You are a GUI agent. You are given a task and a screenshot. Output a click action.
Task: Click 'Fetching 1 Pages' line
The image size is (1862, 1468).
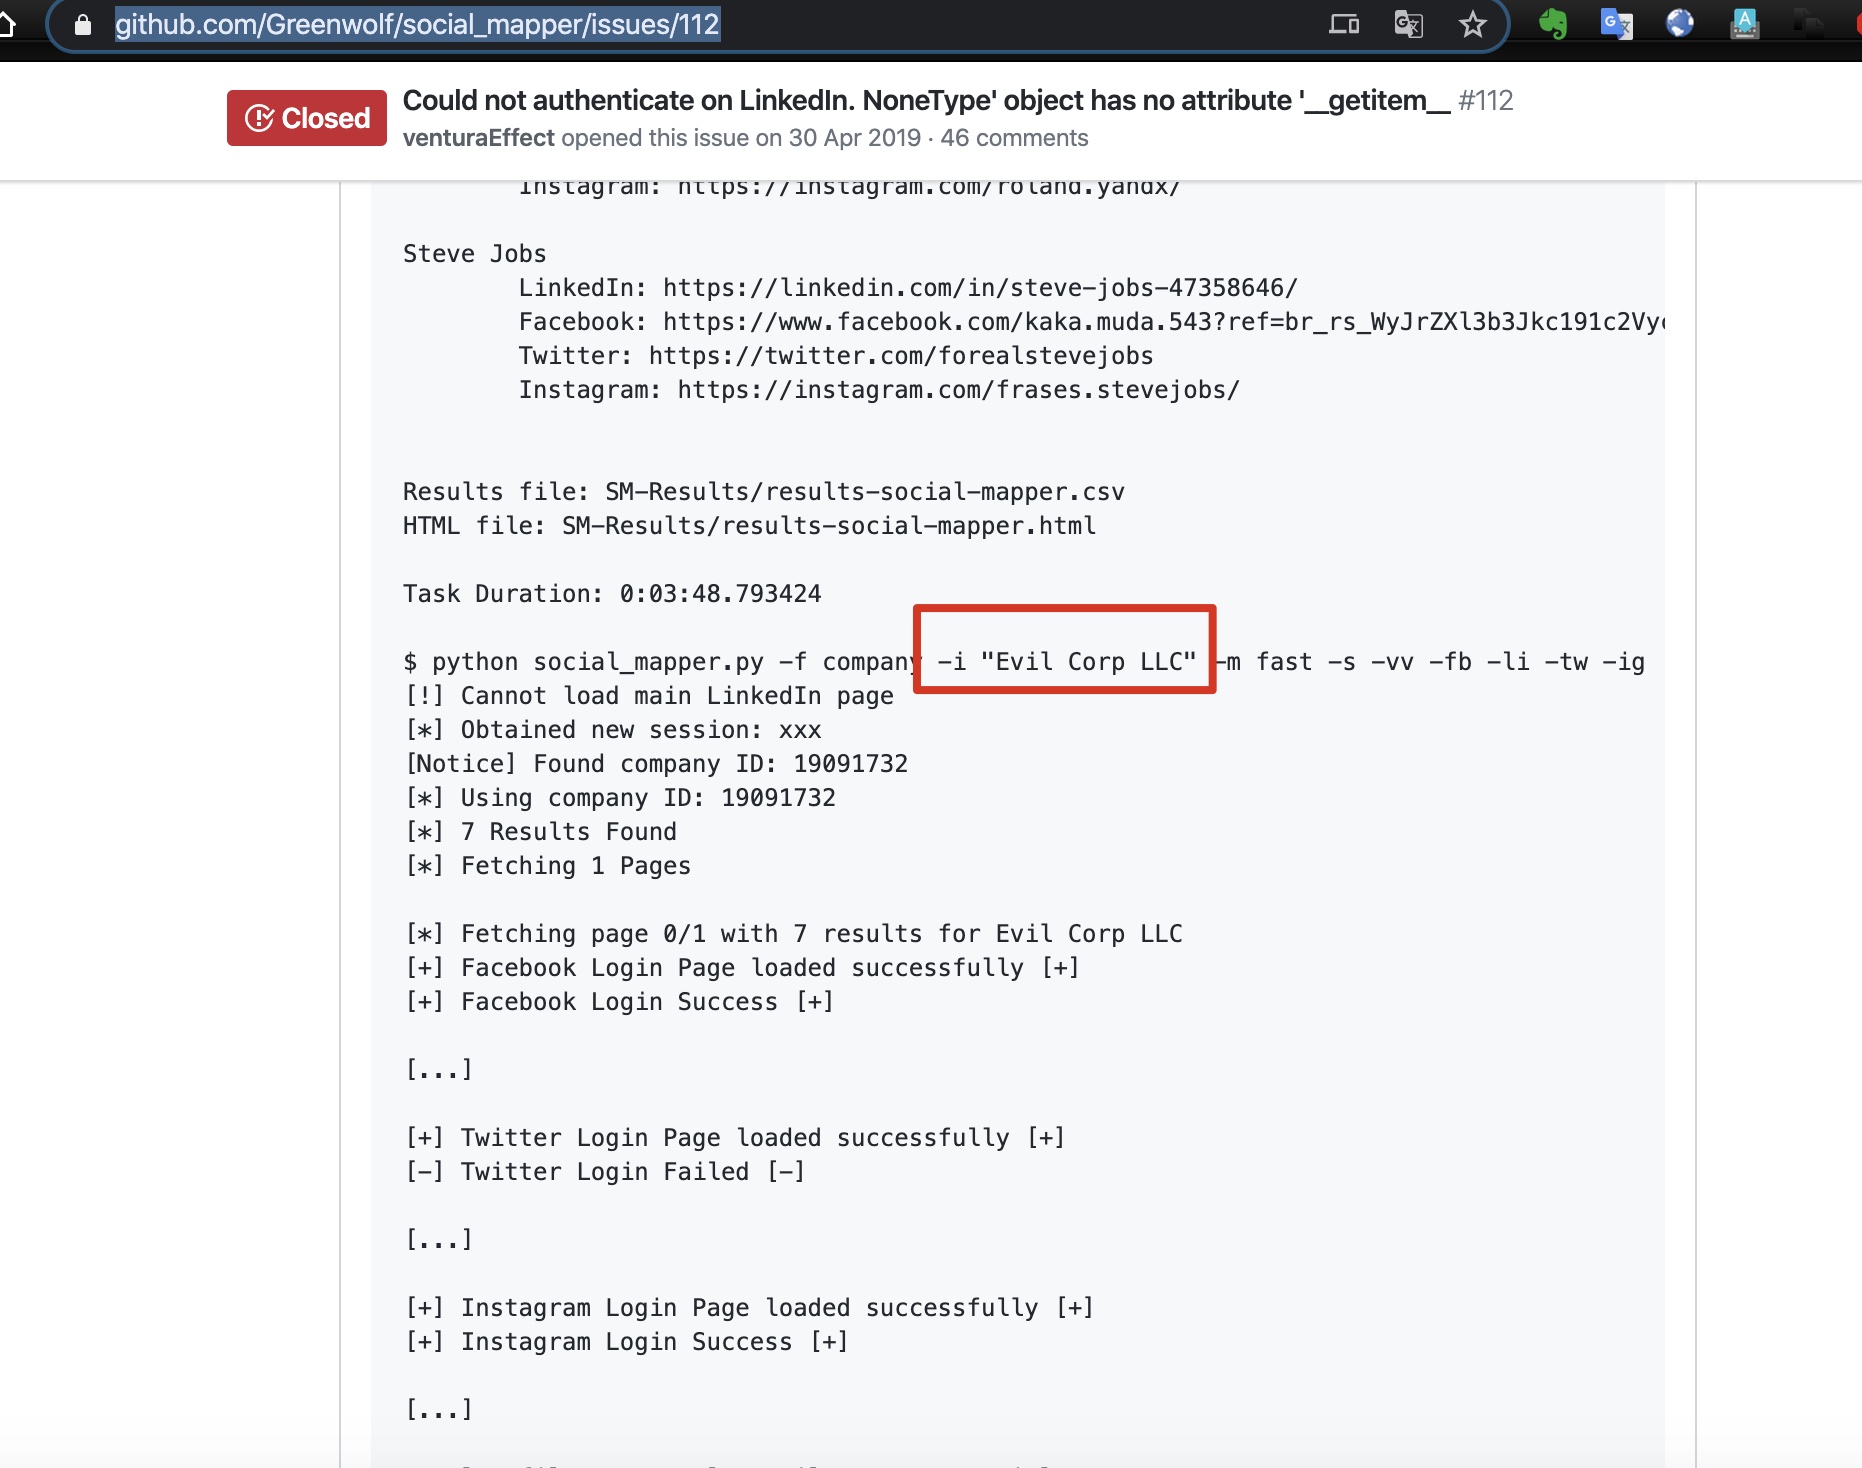point(547,866)
